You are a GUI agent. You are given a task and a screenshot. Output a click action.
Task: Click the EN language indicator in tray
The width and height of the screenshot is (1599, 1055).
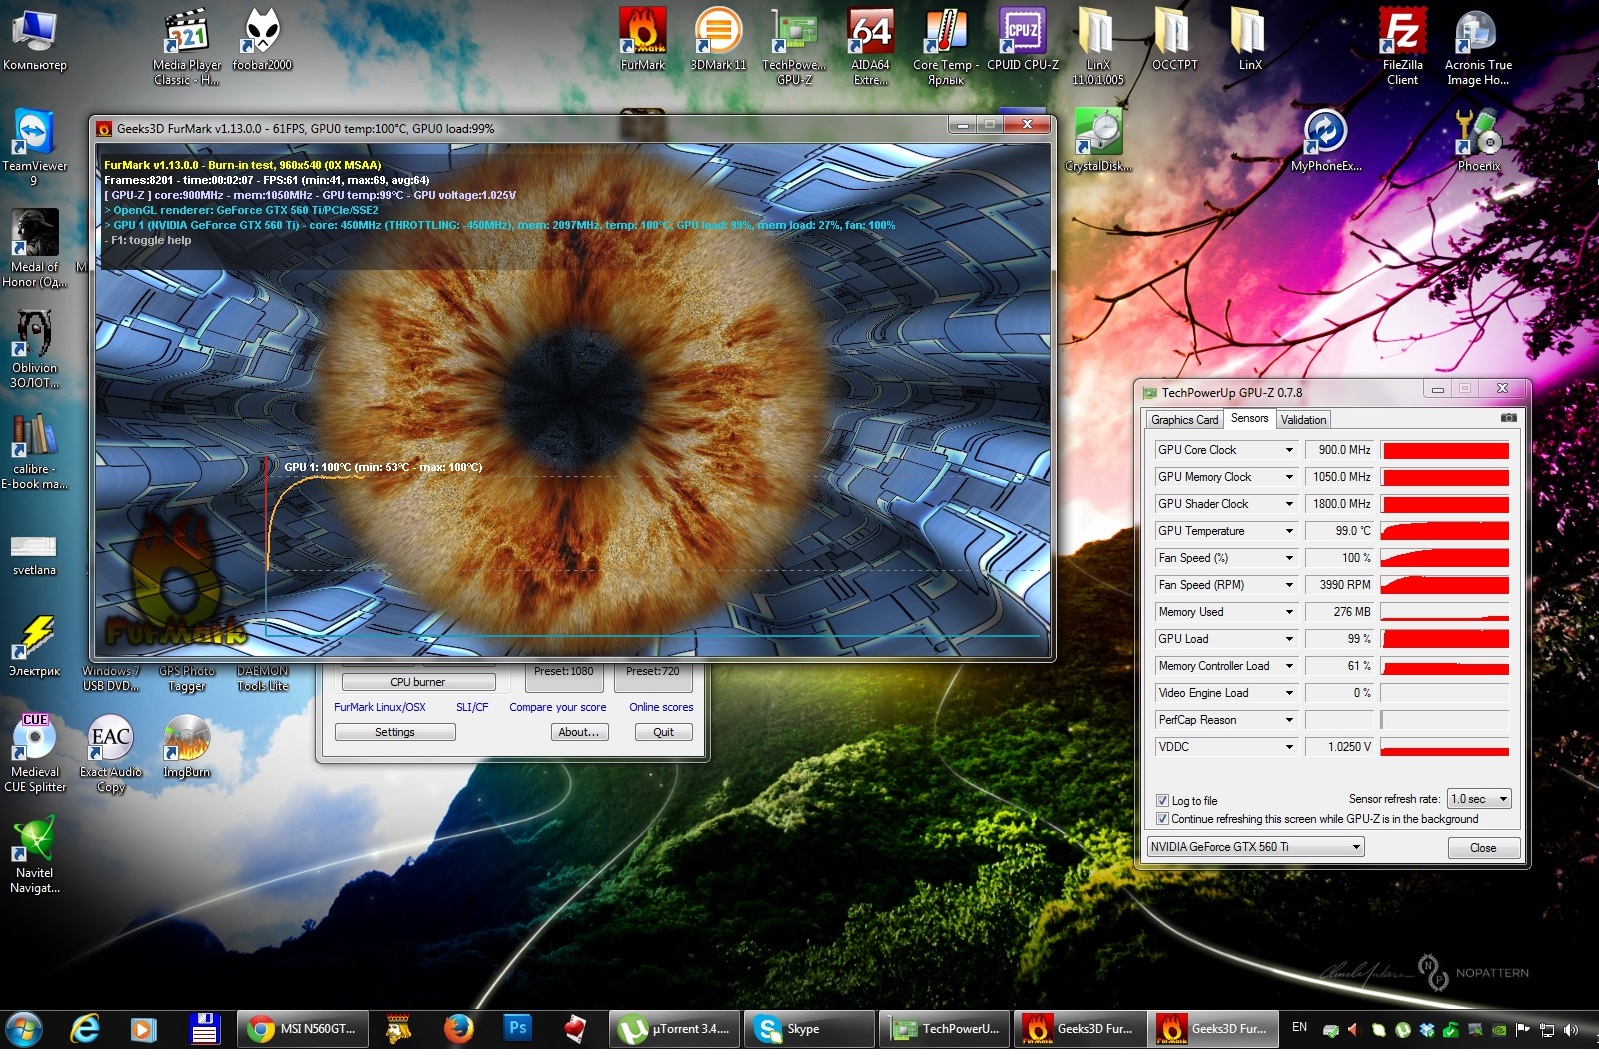1299,1027
